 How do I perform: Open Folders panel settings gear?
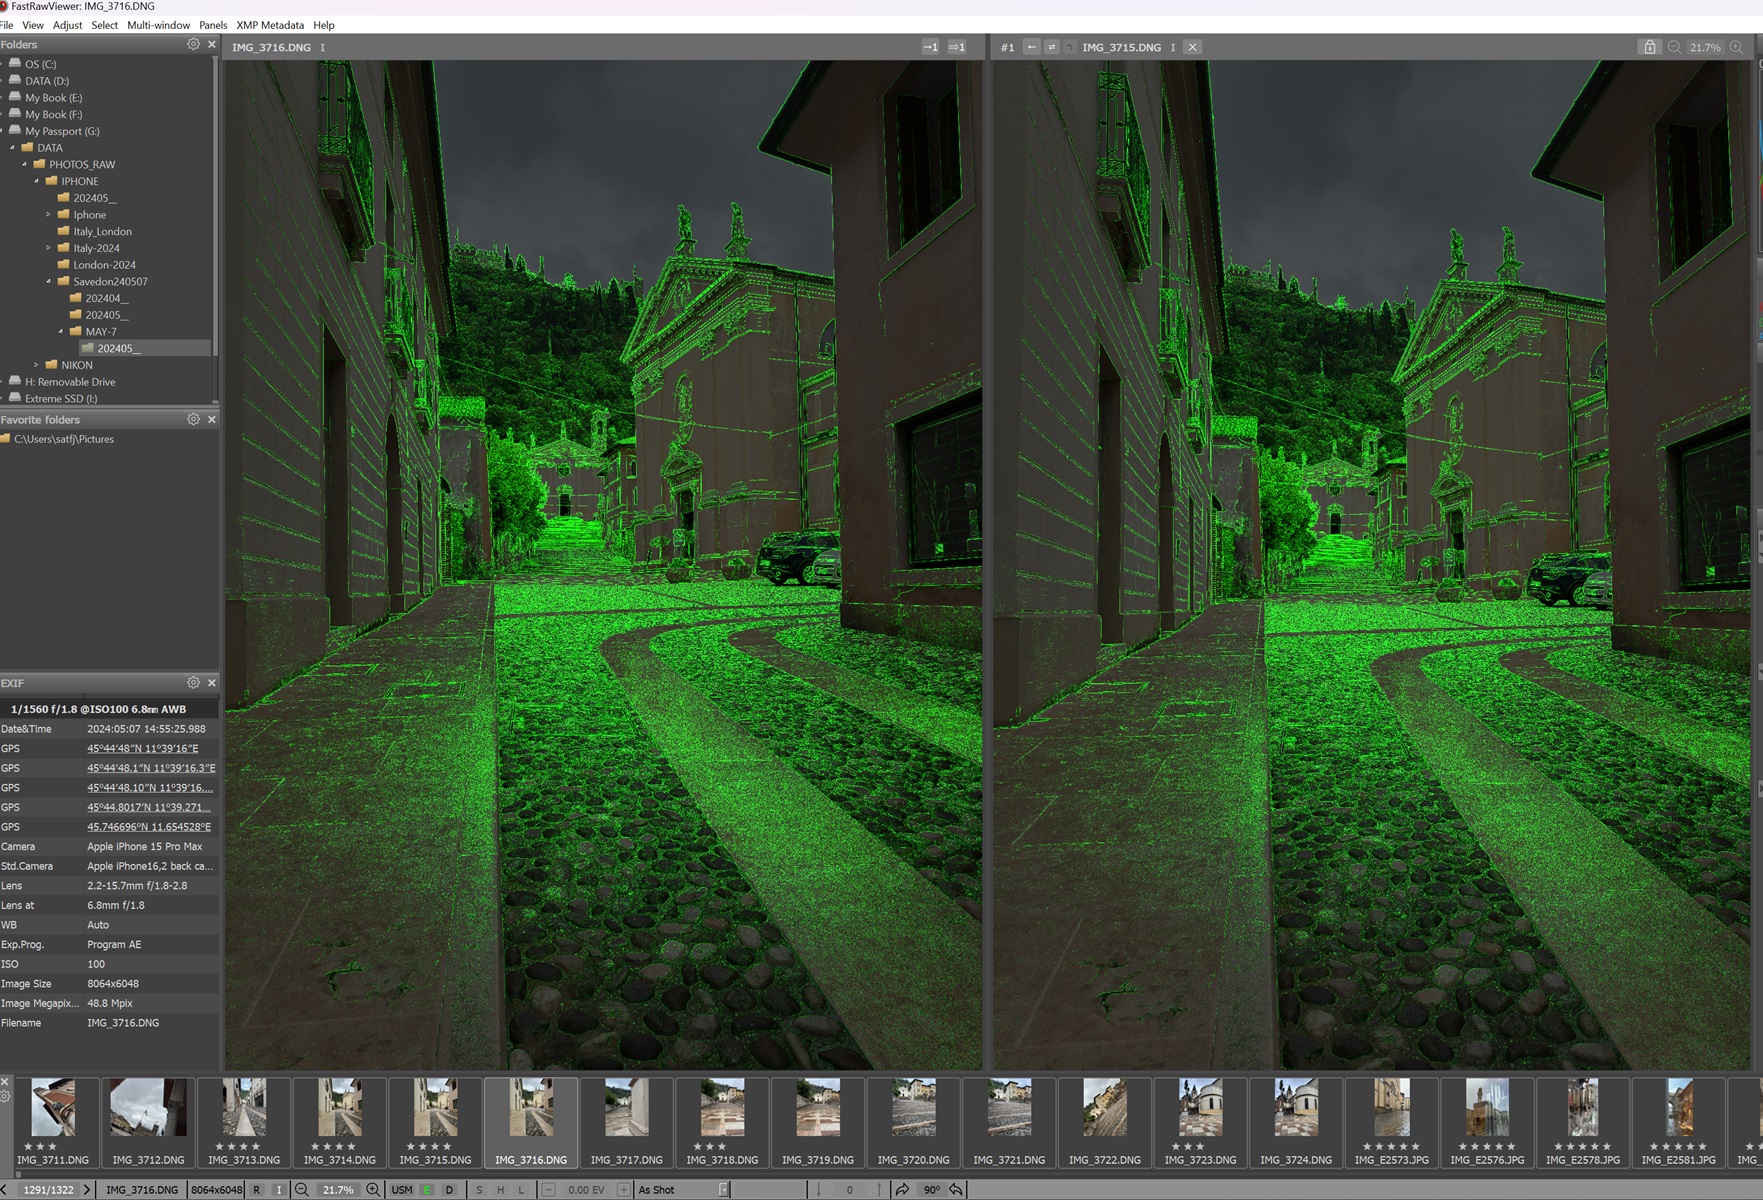pyautogui.click(x=193, y=44)
